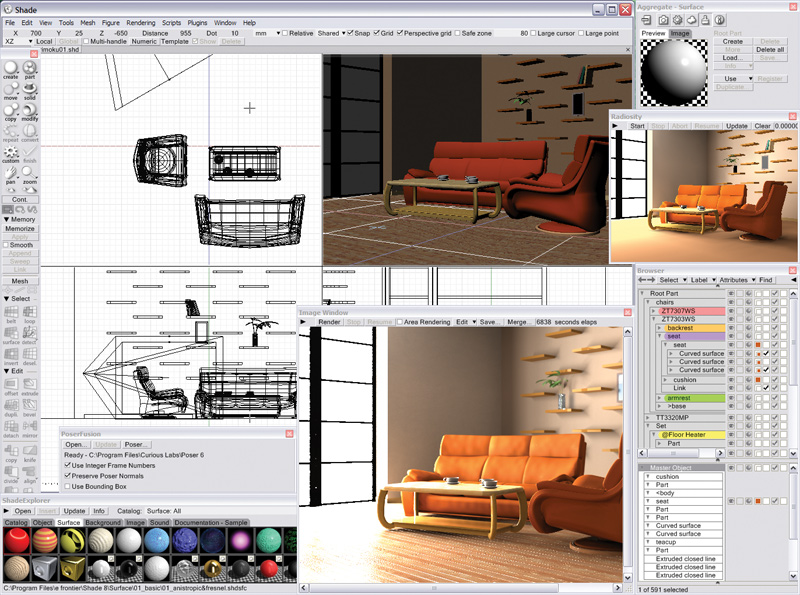Image resolution: width=800 pixels, height=595 pixels.
Task: Toggle the Grid checkbox
Action: tap(377, 33)
